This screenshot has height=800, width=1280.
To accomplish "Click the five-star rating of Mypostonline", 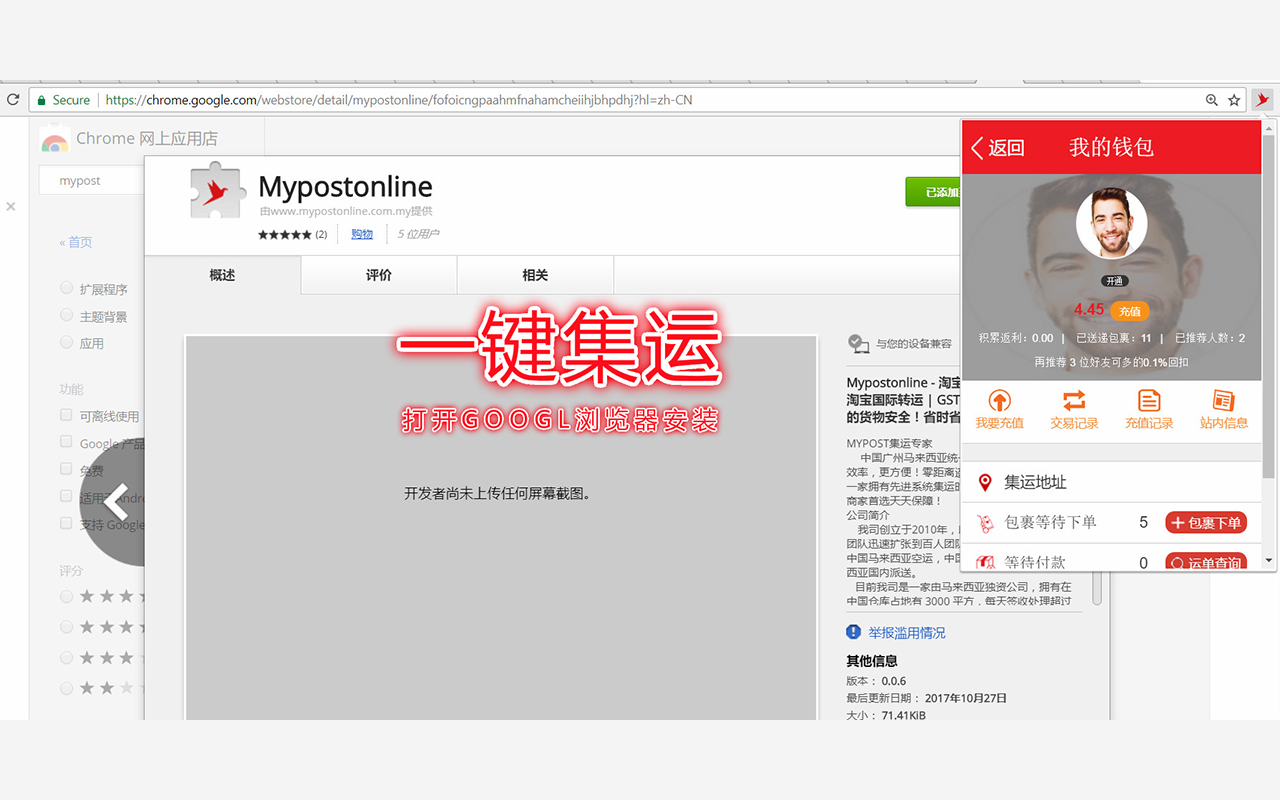I will click(x=285, y=235).
